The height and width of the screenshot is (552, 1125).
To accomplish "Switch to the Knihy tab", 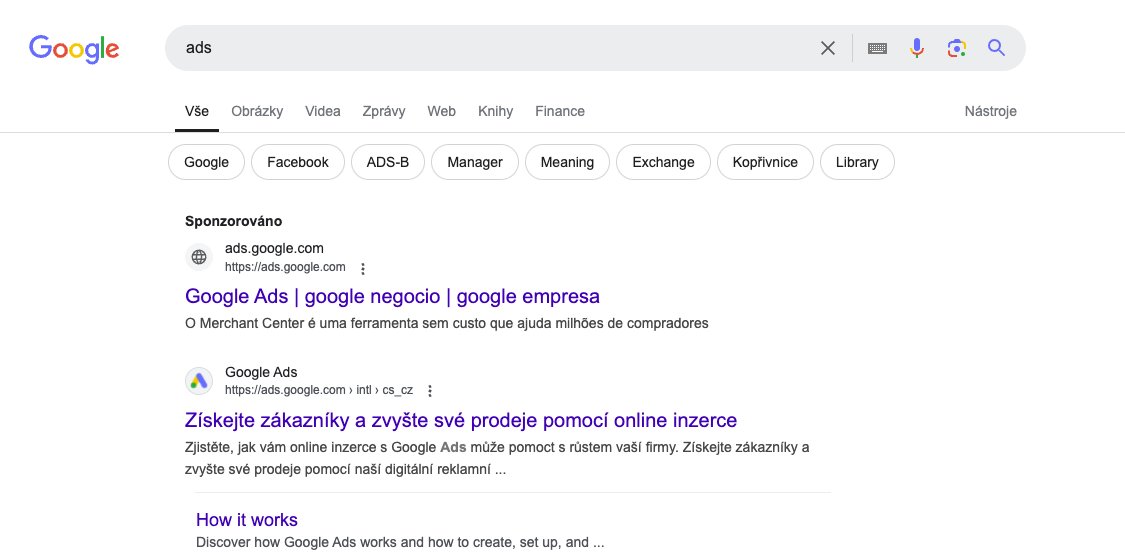I will tap(495, 111).
